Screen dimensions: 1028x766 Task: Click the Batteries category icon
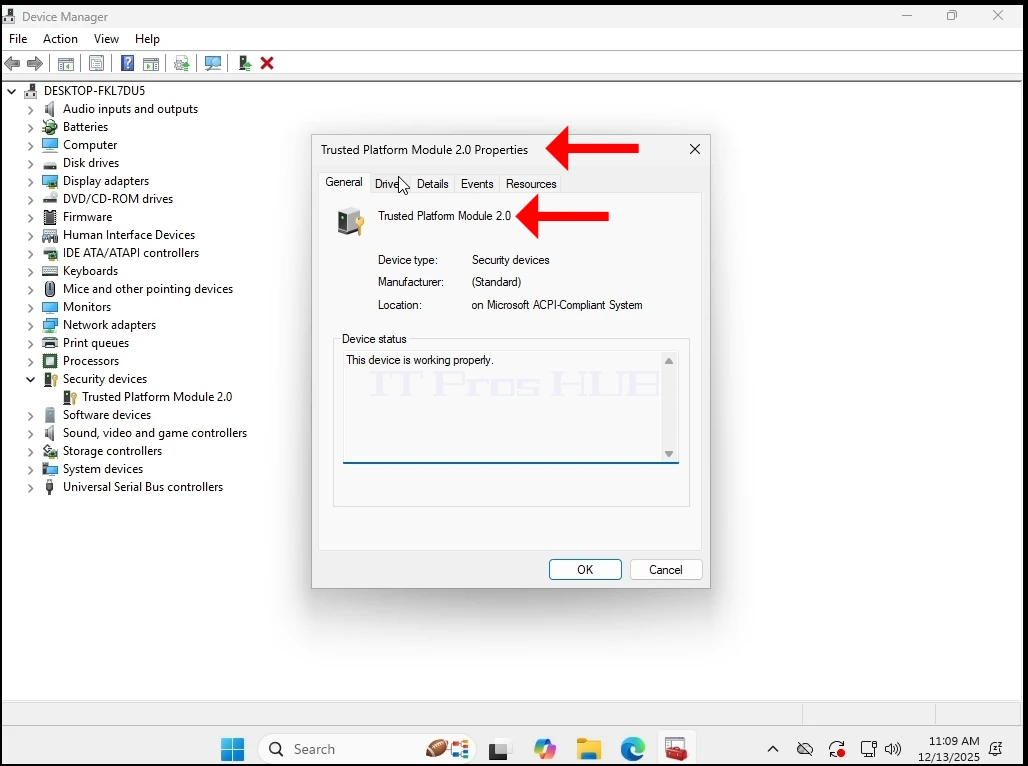click(50, 127)
